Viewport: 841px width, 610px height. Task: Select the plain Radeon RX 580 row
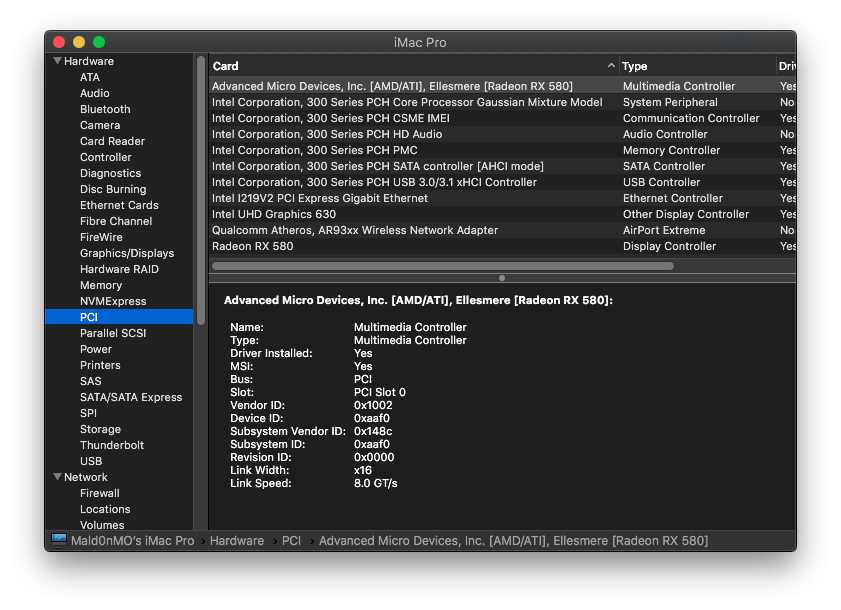[x=502, y=246]
